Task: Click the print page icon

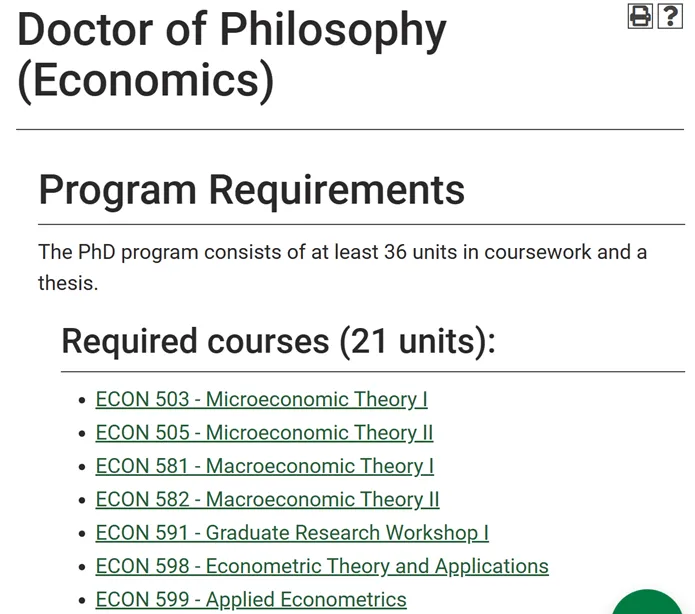Action: [640, 16]
